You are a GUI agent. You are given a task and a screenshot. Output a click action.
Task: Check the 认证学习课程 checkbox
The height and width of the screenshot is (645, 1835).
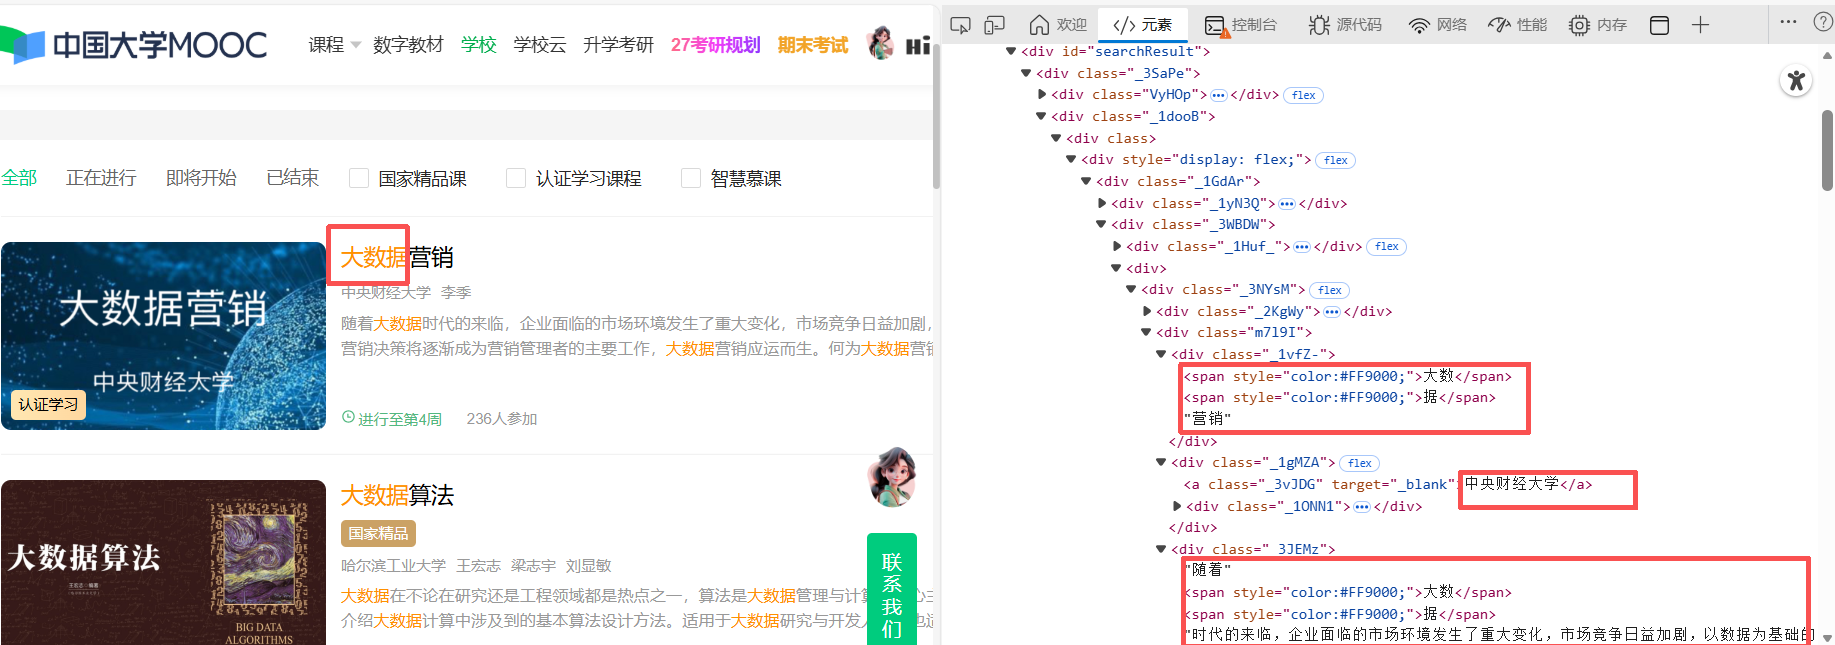[516, 178]
